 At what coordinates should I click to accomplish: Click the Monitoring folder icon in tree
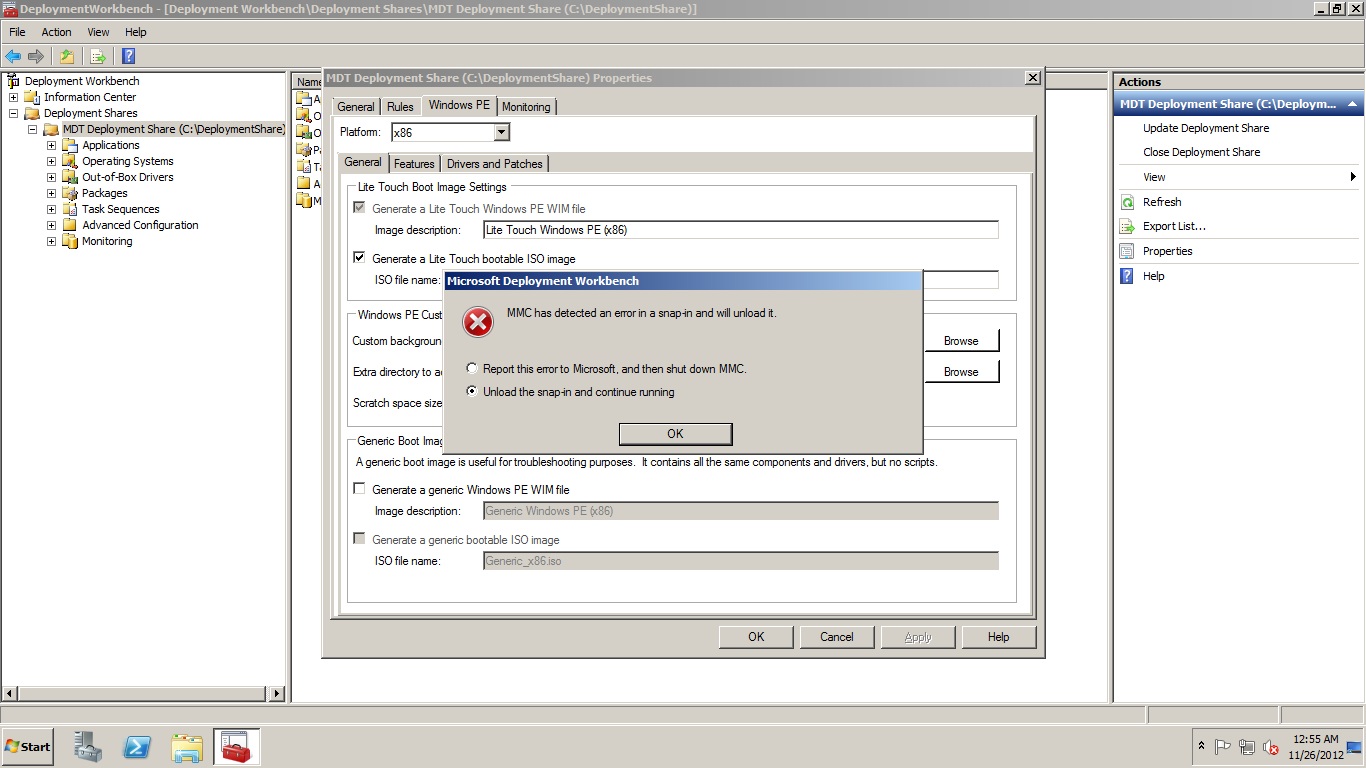tap(70, 241)
